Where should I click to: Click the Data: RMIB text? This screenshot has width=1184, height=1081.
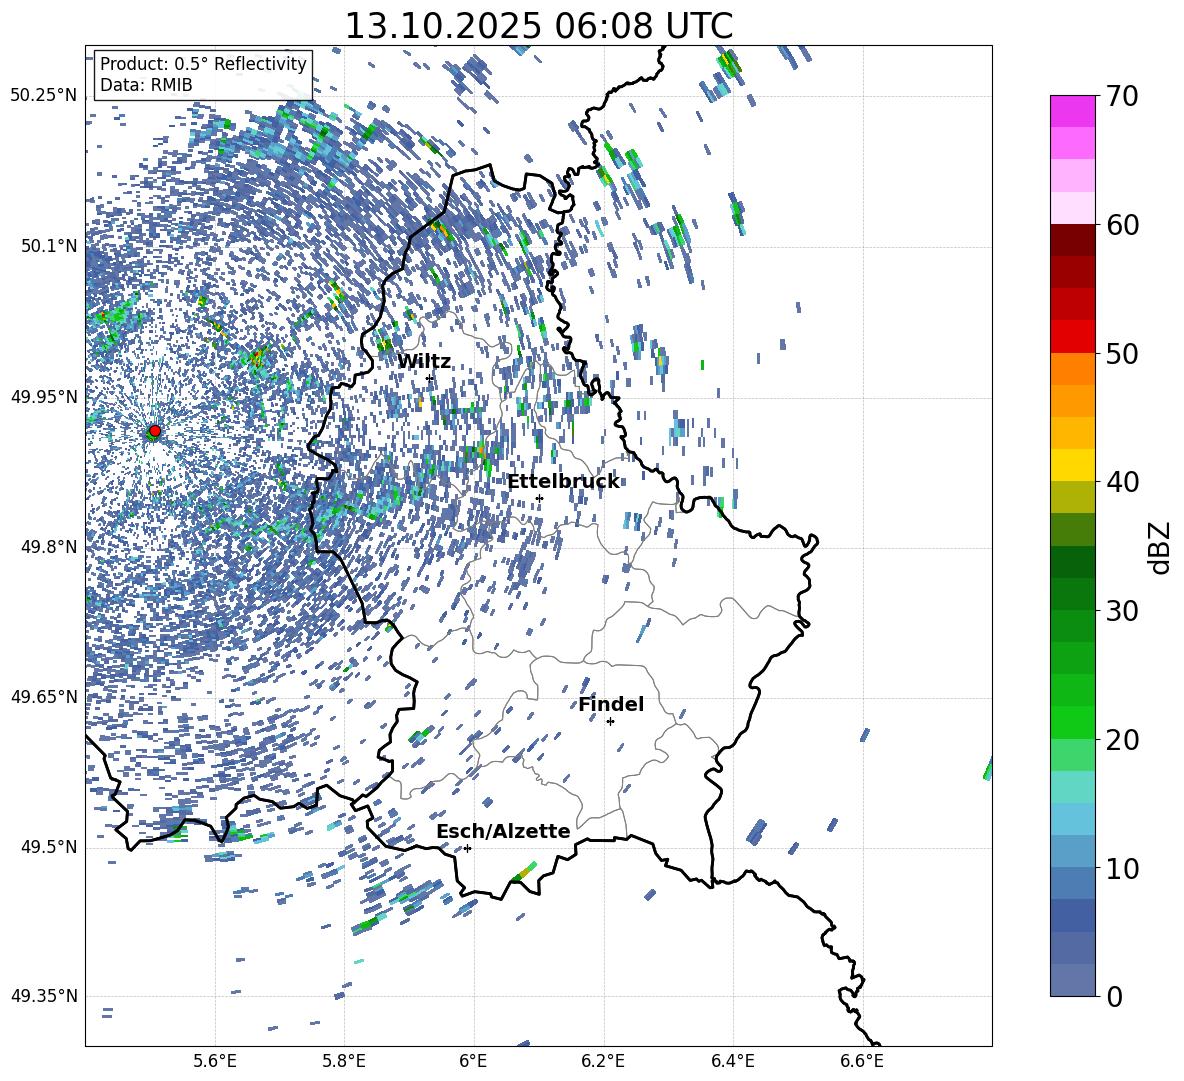pyautogui.click(x=146, y=85)
